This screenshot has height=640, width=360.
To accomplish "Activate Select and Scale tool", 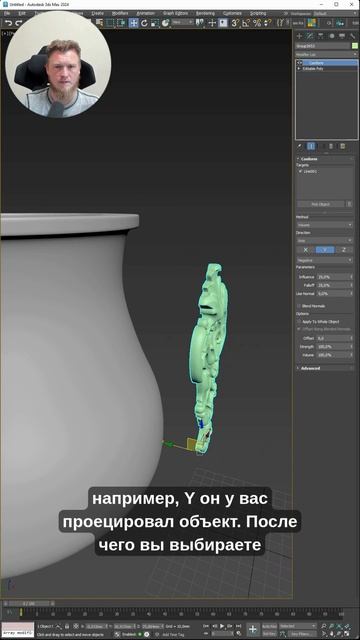I will point(155,23).
